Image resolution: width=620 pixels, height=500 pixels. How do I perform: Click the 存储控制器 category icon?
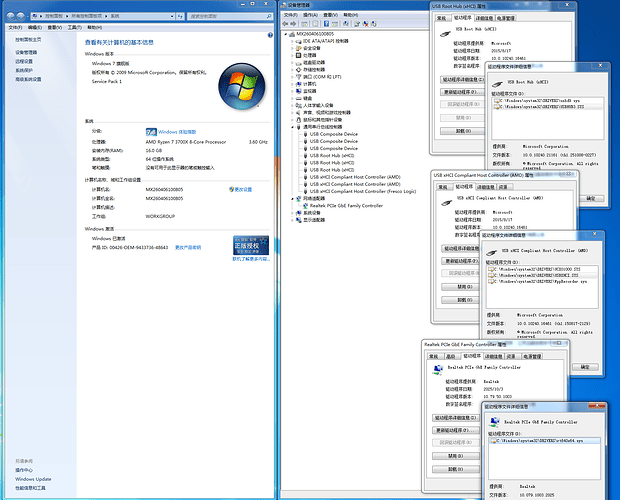299,70
